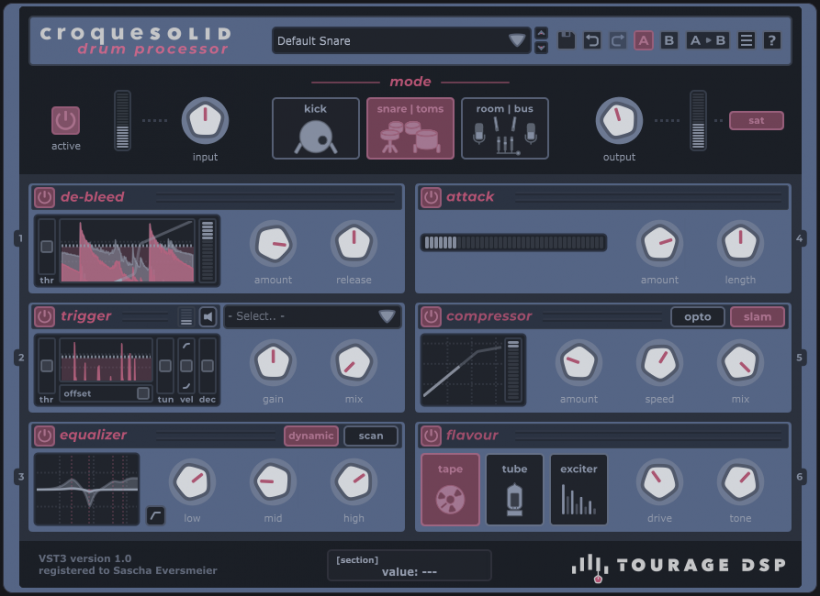The width and height of the screenshot is (820, 596).
Task: Toggle the main active power button
Action: click(x=65, y=121)
